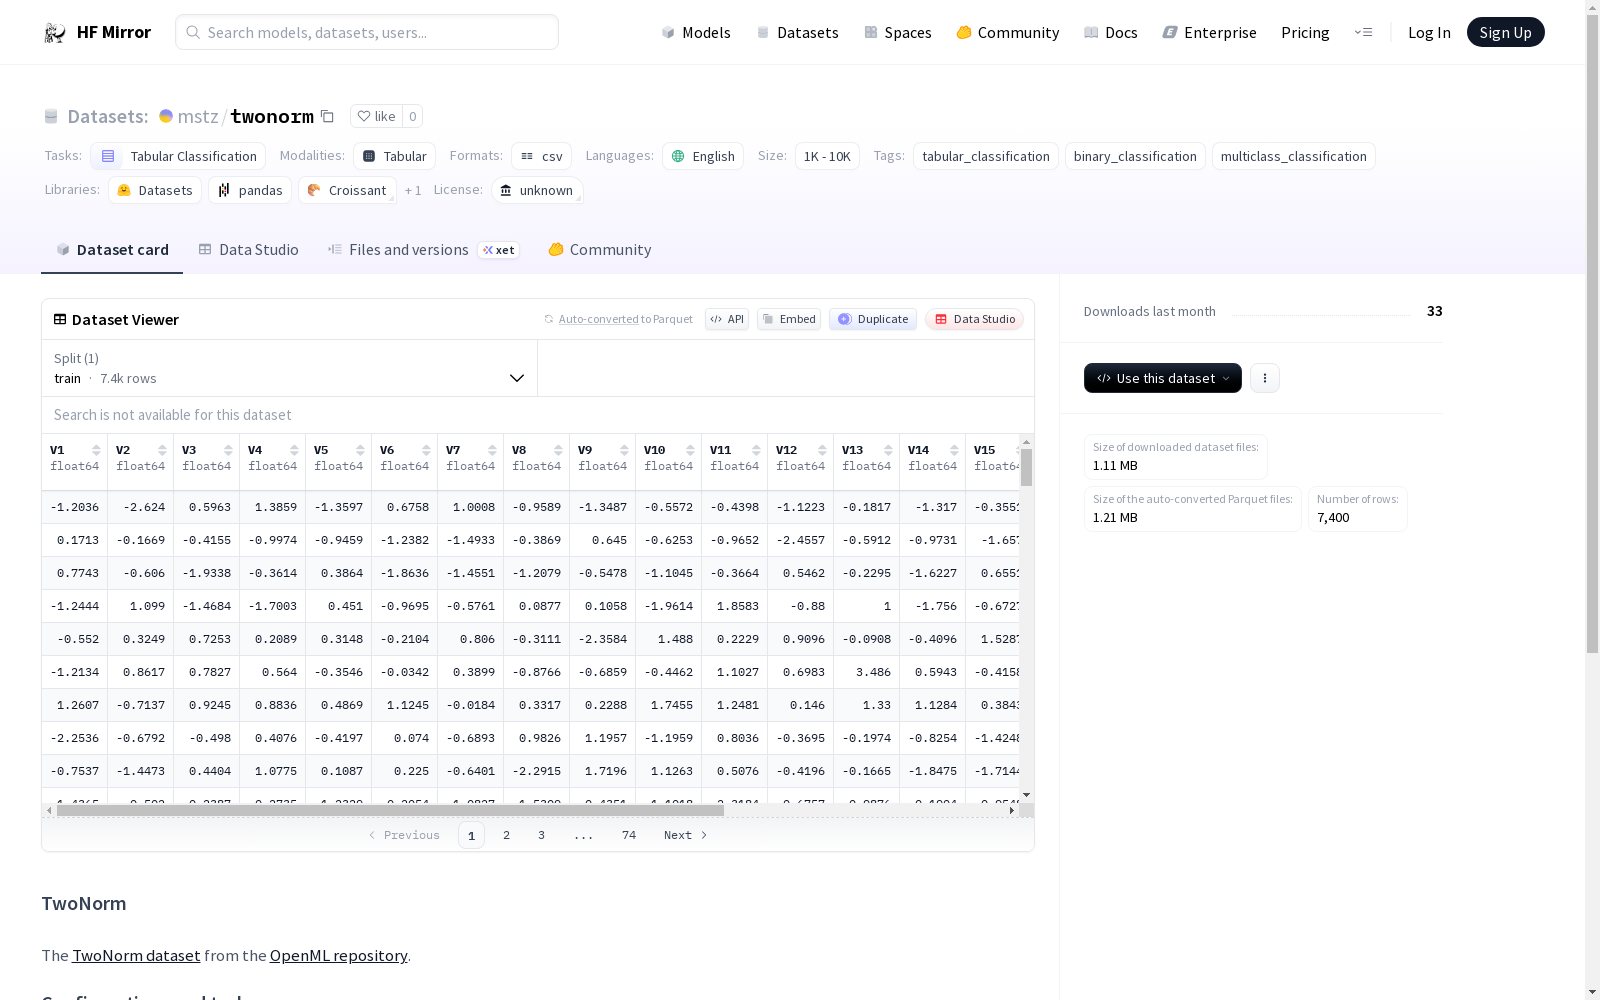Sort by the V6 column sort icon

click(426, 450)
